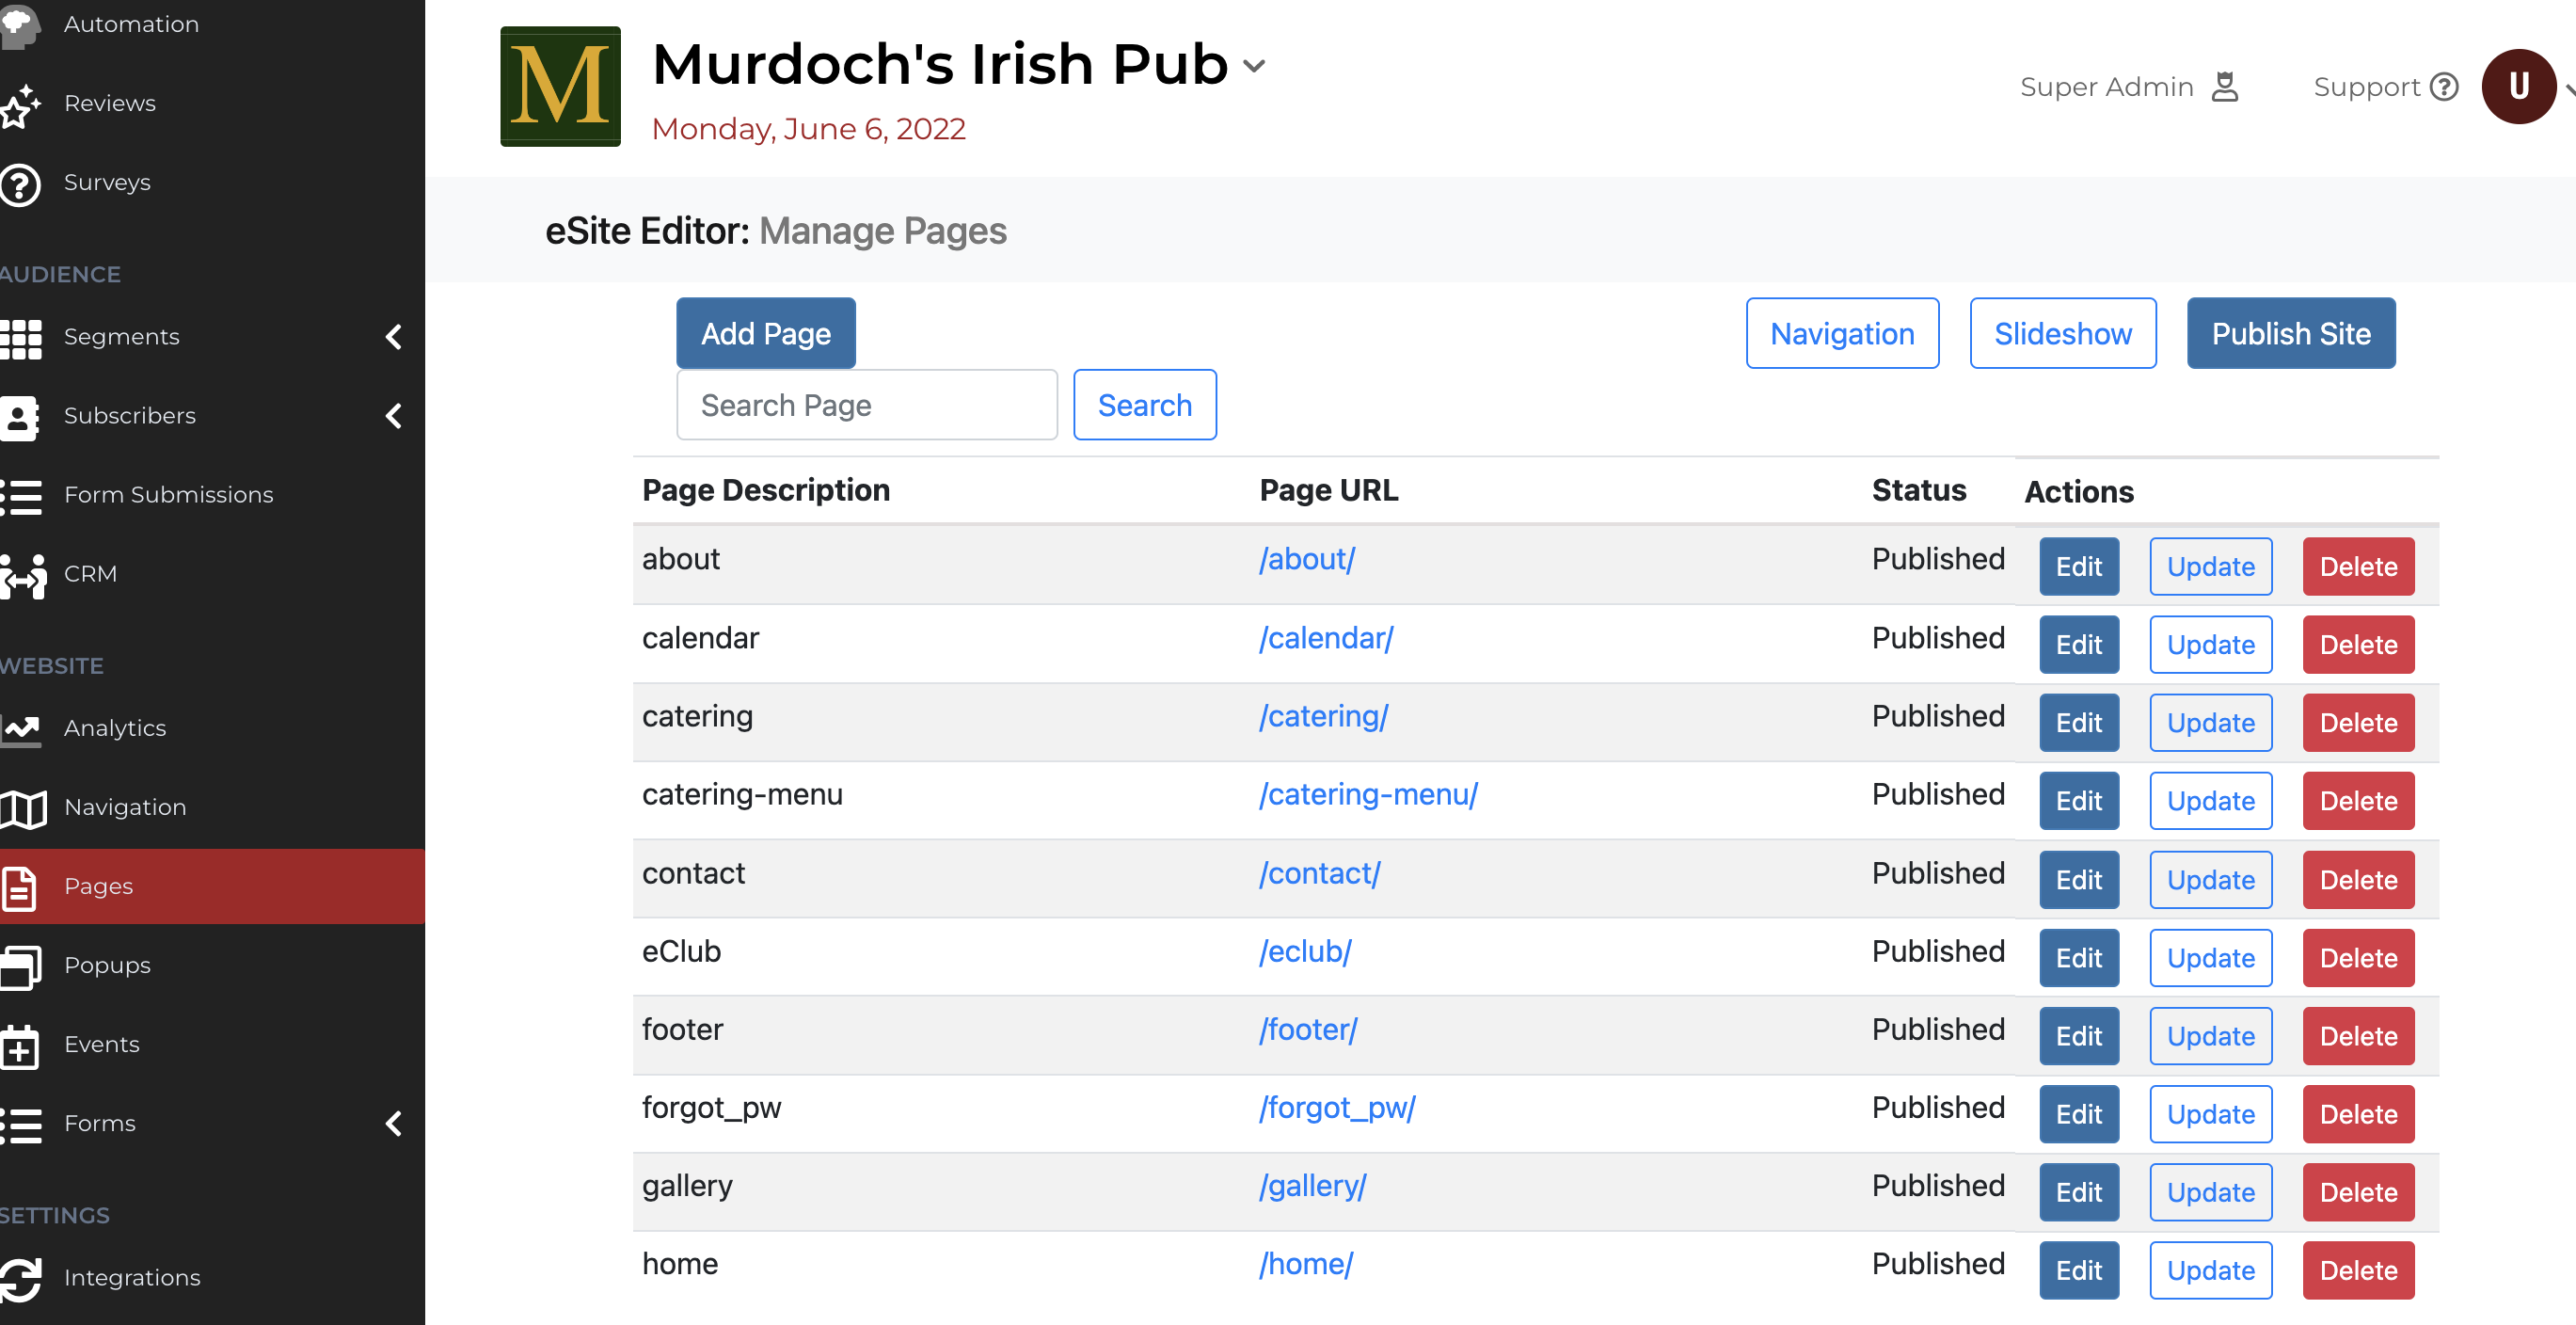
Task: Open Integrations under Settings
Action: coord(132,1278)
